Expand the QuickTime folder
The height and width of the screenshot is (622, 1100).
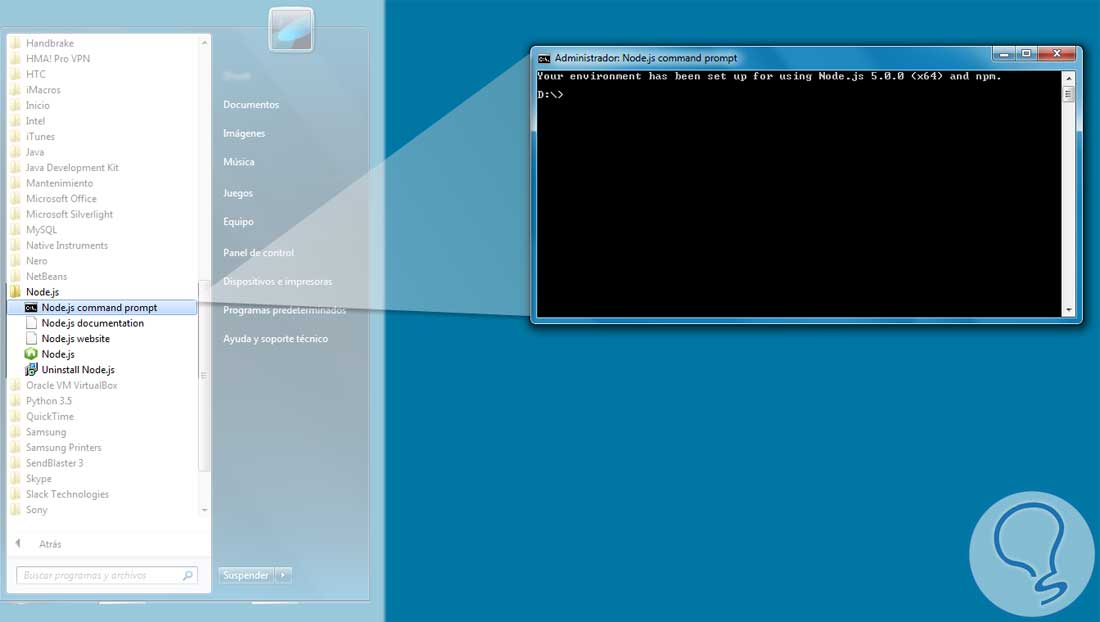pyautogui.click(x=49, y=417)
